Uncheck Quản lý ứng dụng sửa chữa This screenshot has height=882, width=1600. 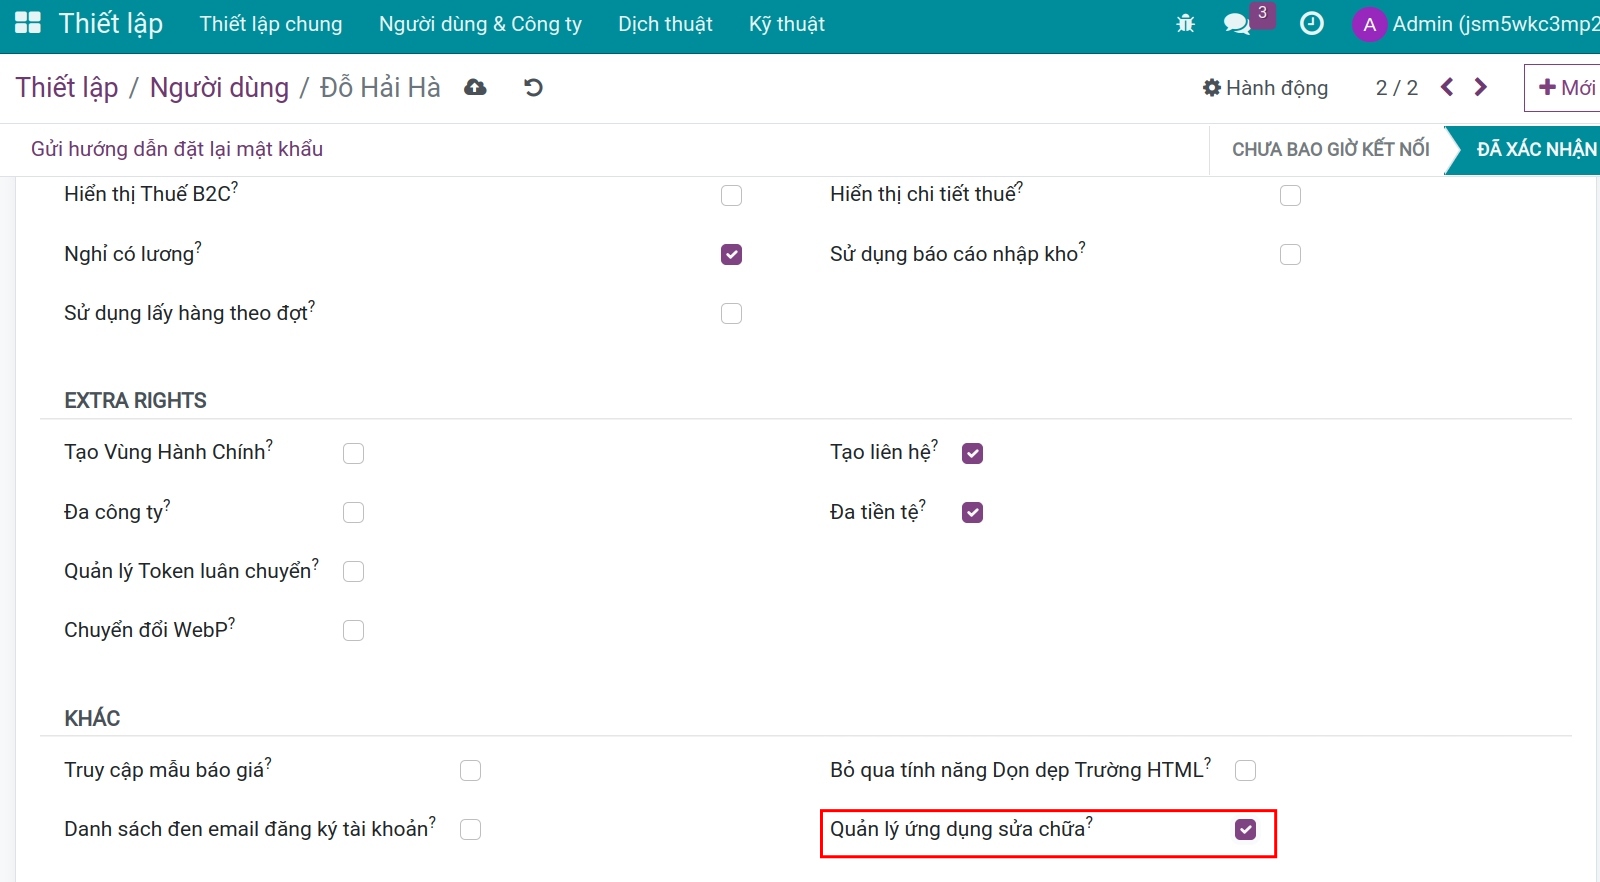click(1245, 830)
